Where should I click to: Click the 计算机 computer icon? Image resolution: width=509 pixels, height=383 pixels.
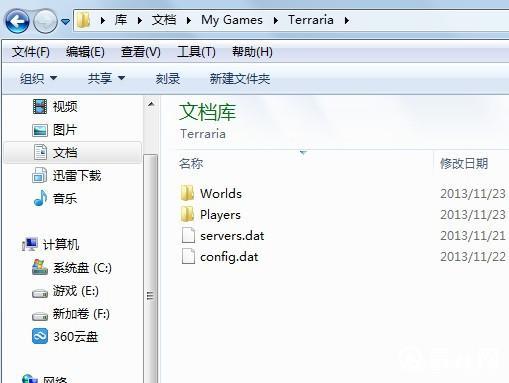coord(30,244)
